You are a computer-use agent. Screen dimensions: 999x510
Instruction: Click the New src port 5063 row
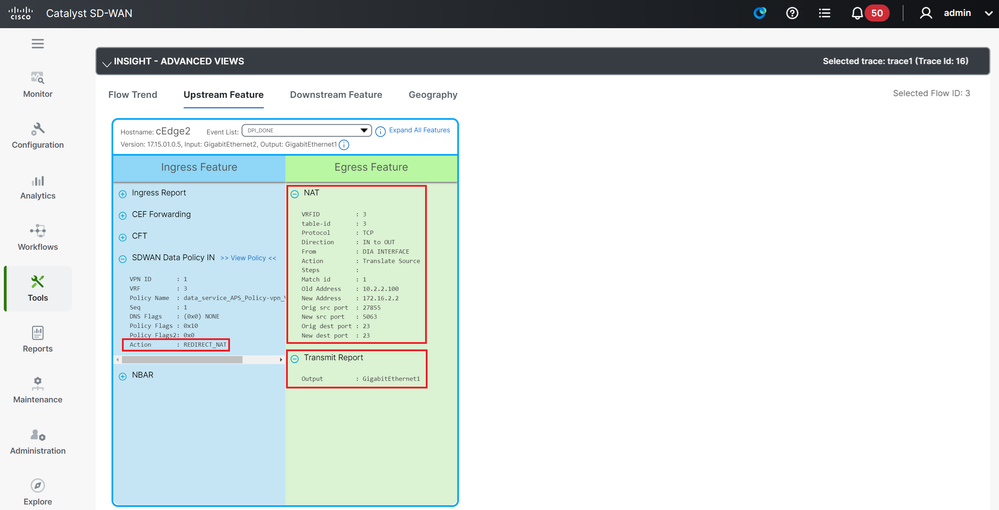[x=340, y=317]
